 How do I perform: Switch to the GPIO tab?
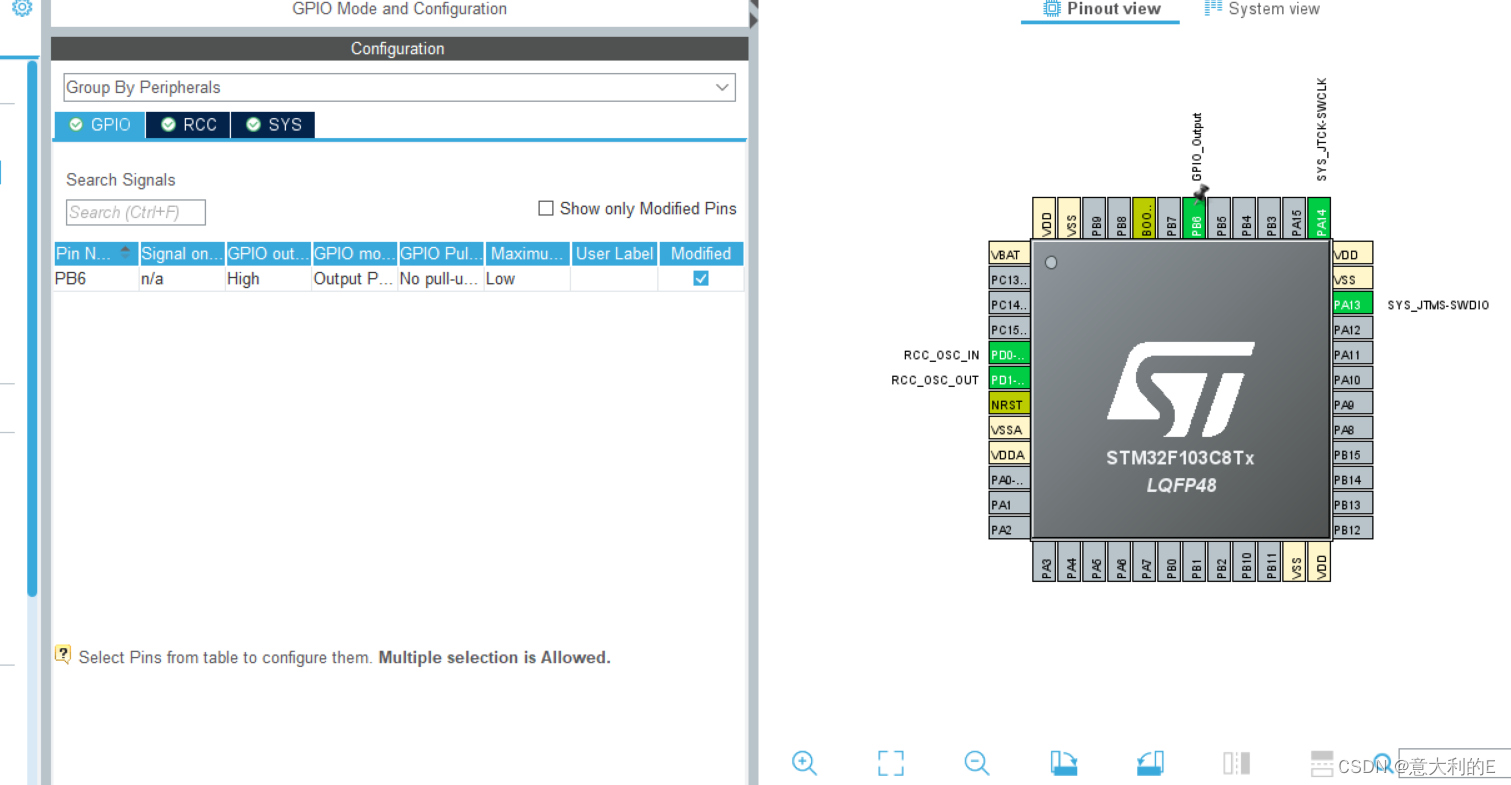click(x=100, y=125)
